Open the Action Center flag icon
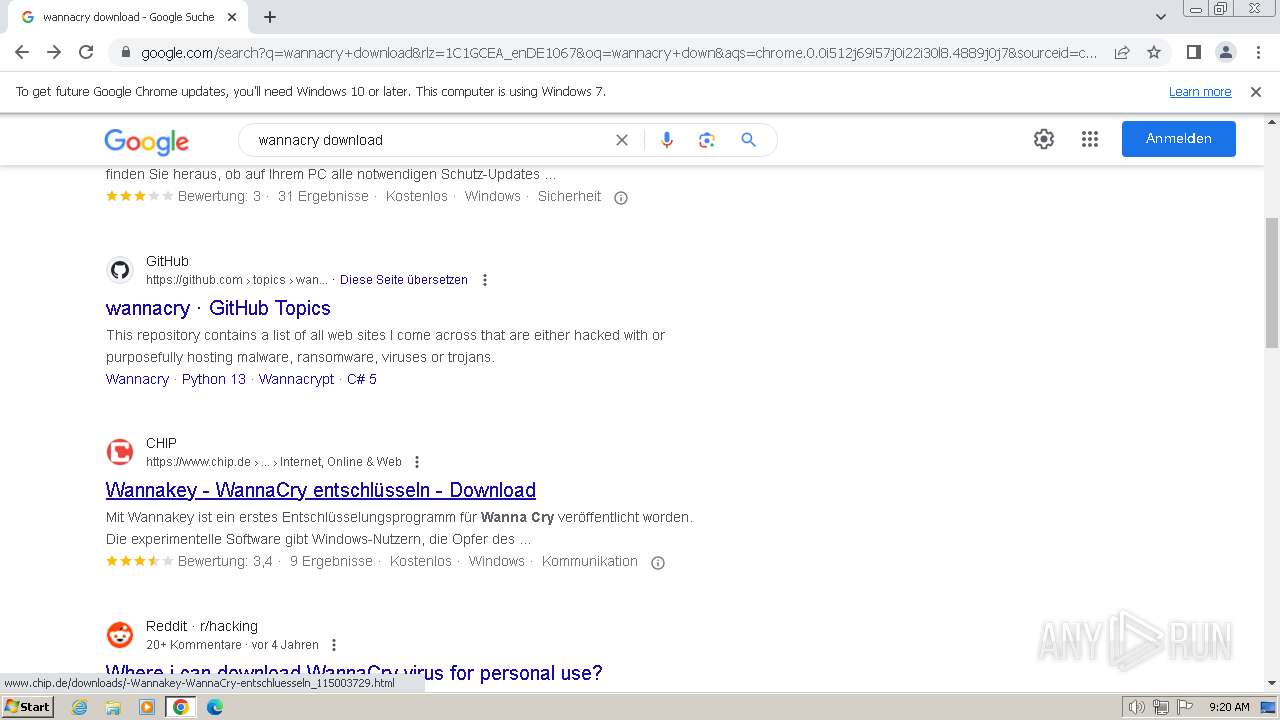Image resolution: width=1280 pixels, height=720 pixels. tap(1184, 707)
